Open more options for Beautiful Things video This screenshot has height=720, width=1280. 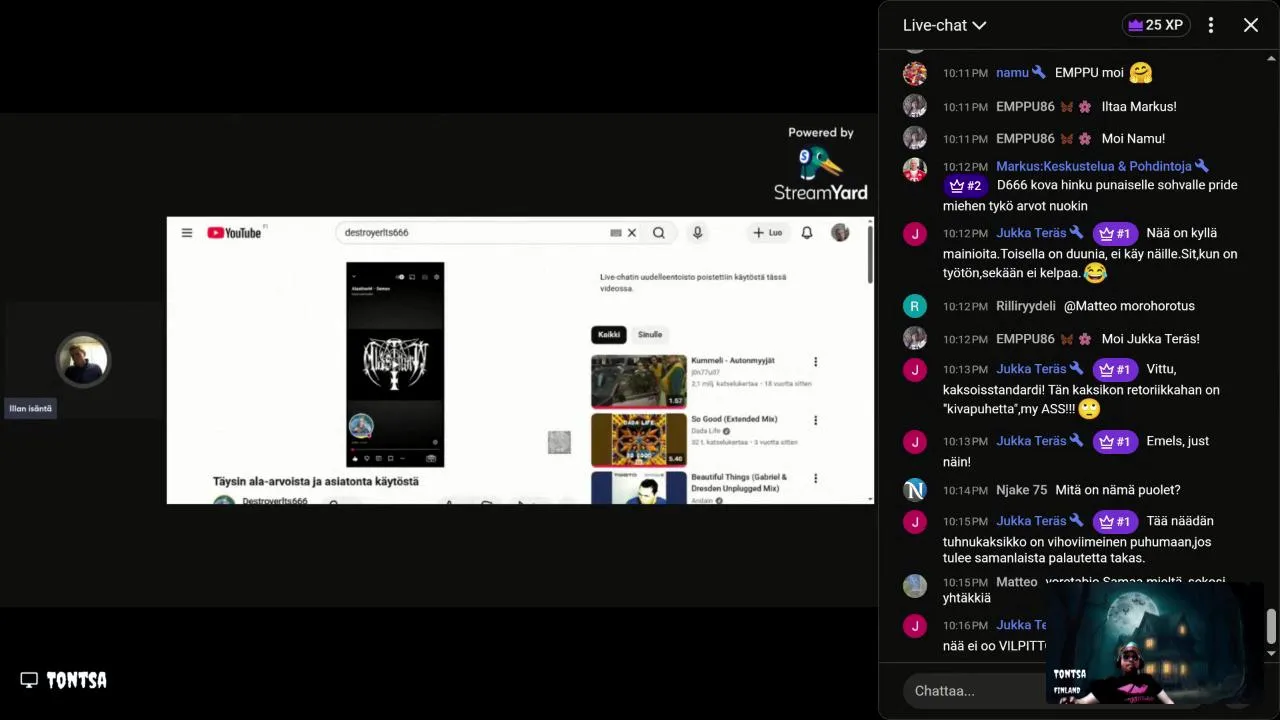pyautogui.click(x=815, y=479)
